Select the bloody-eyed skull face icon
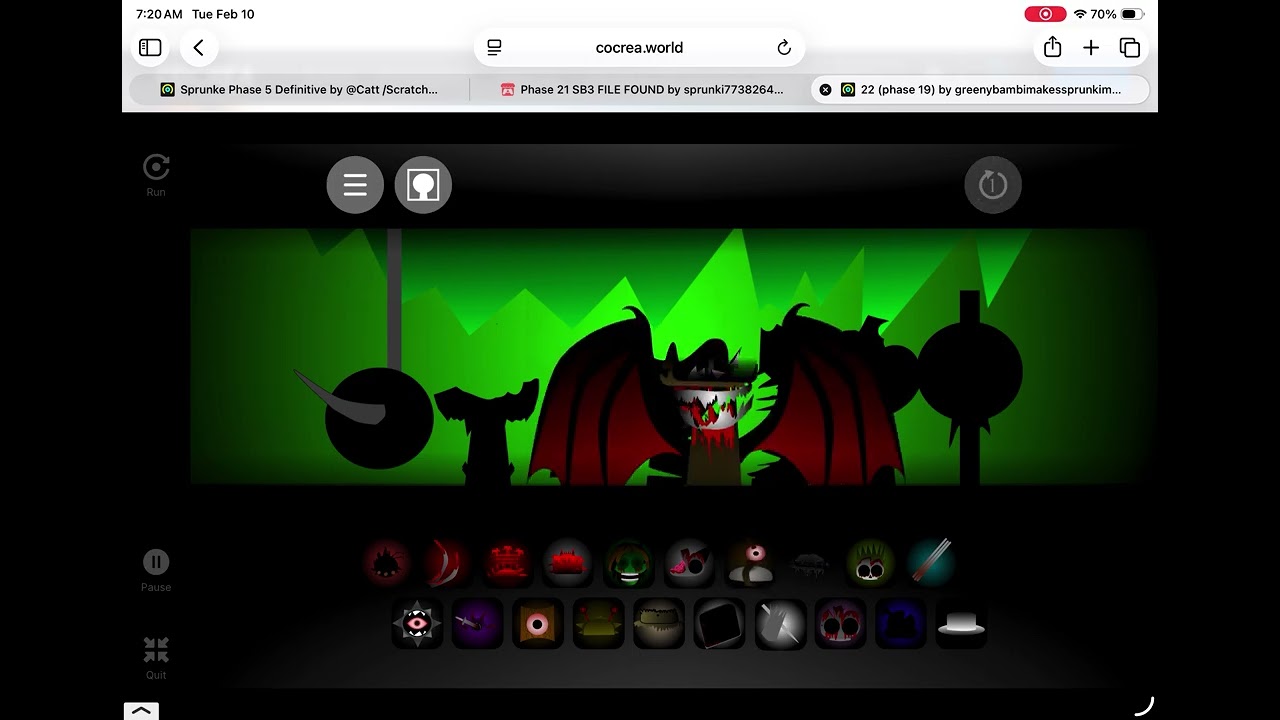Image resolution: width=1280 pixels, height=720 pixels. tap(840, 624)
